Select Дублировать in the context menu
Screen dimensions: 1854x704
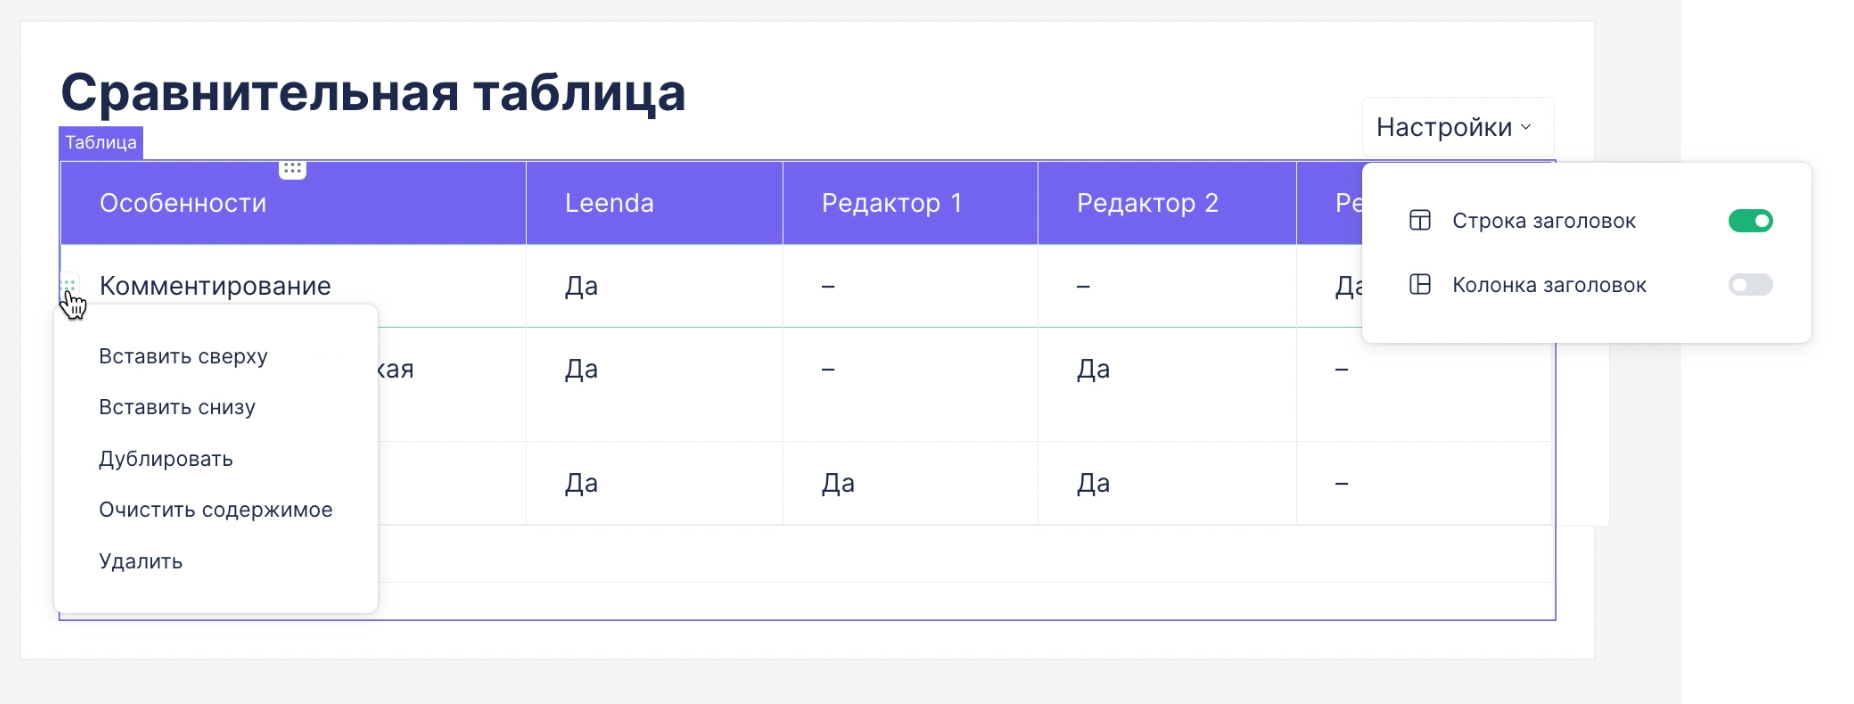tap(166, 459)
